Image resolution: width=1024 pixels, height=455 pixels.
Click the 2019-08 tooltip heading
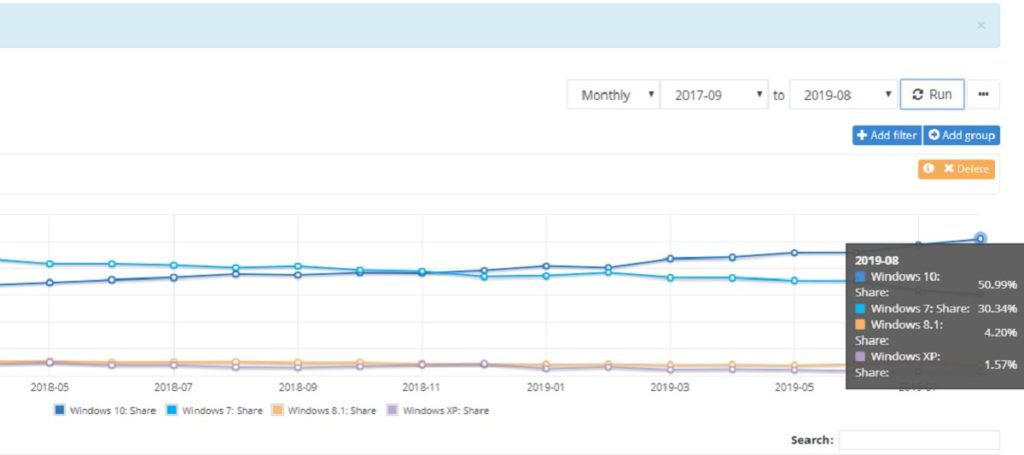pyautogui.click(x=877, y=260)
